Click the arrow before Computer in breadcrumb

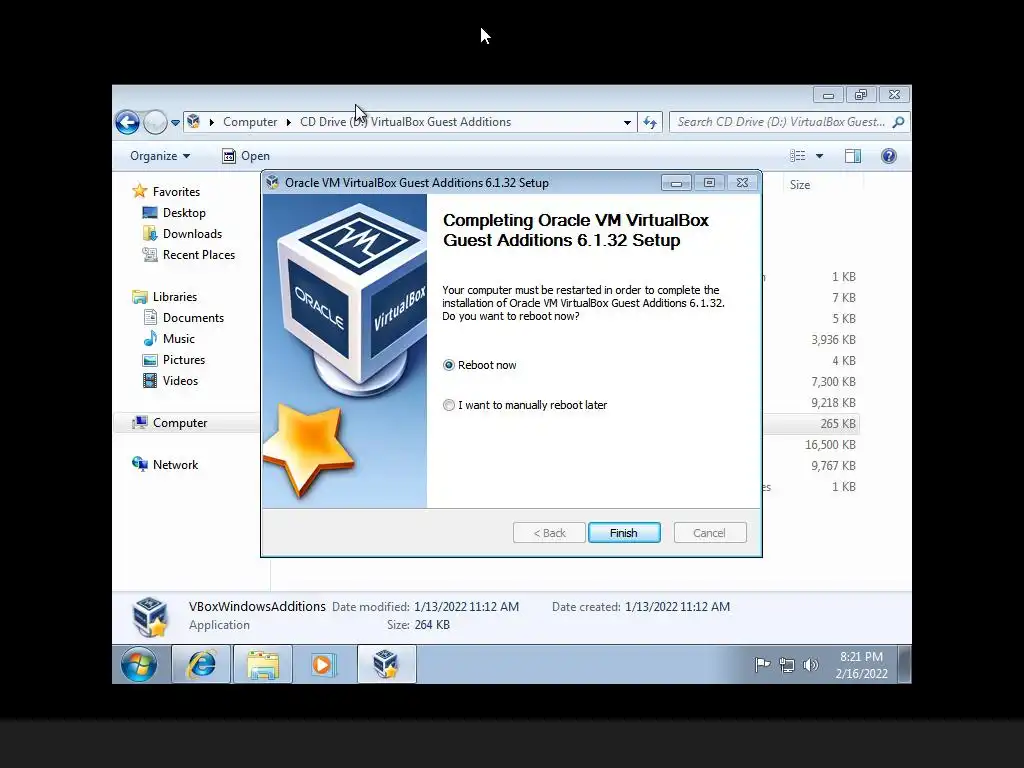tap(212, 122)
